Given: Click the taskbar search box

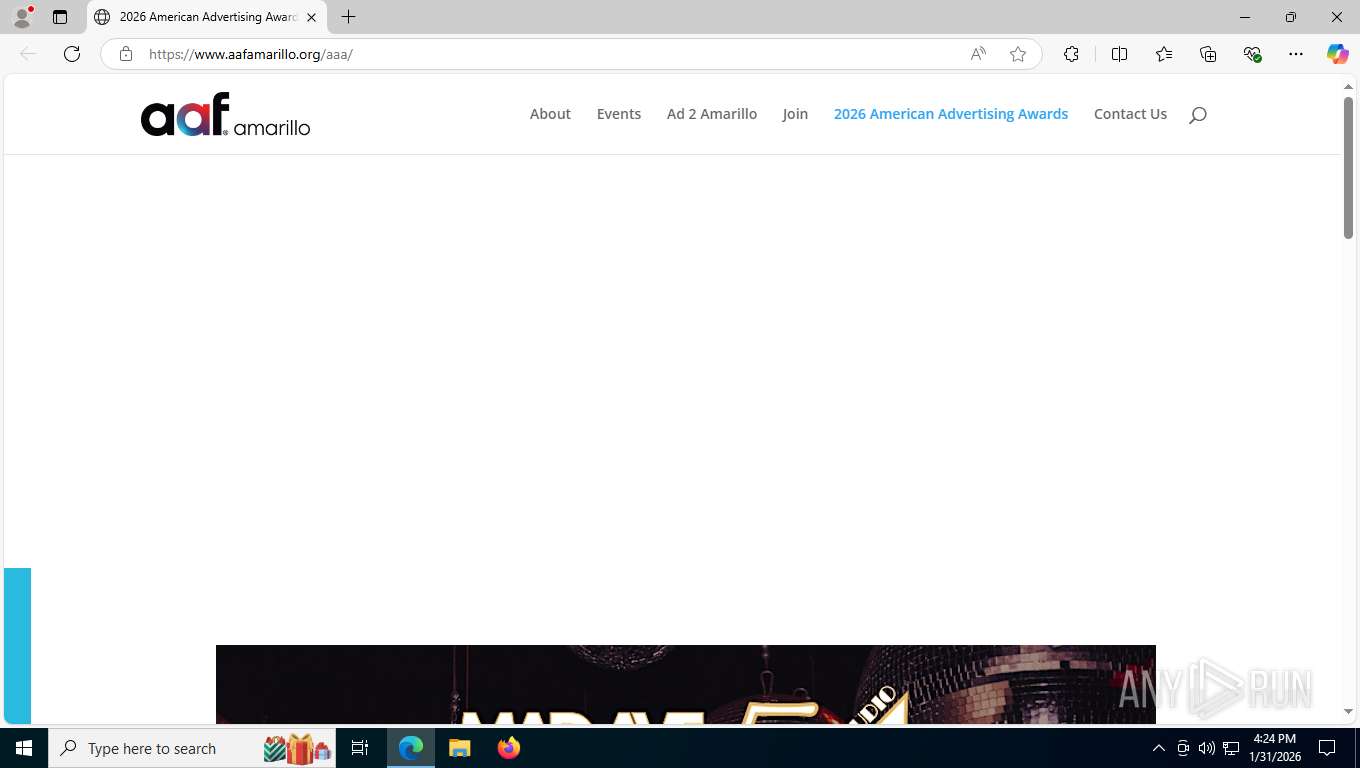Looking at the screenshot, I should pyautogui.click(x=191, y=748).
